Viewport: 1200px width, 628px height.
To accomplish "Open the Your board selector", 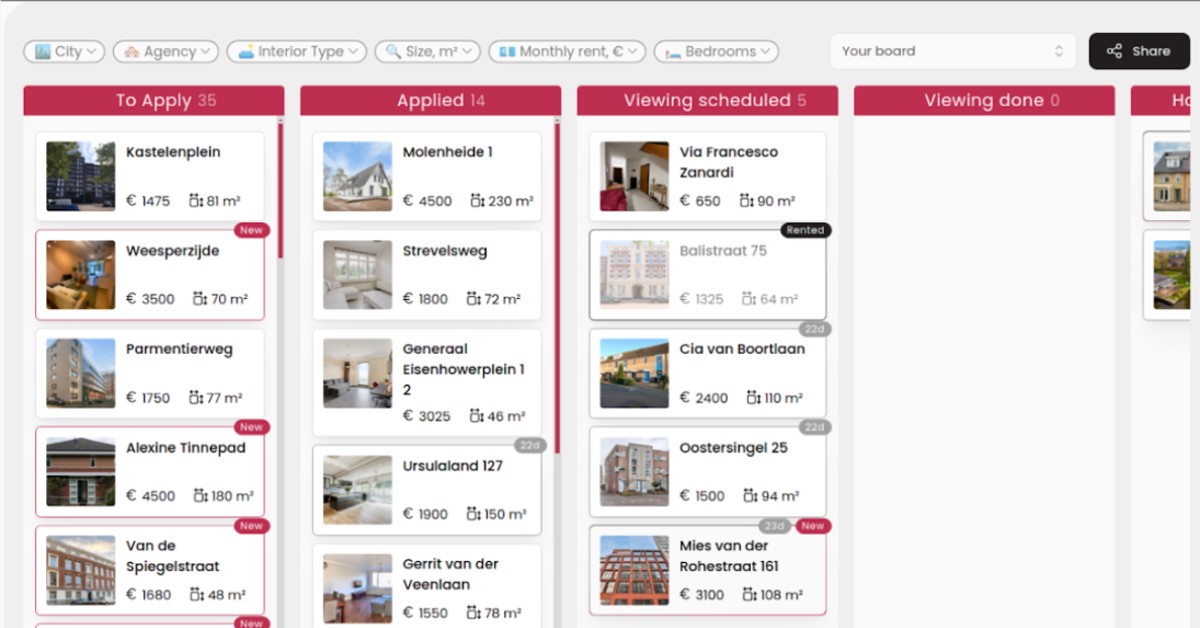I will coord(953,51).
